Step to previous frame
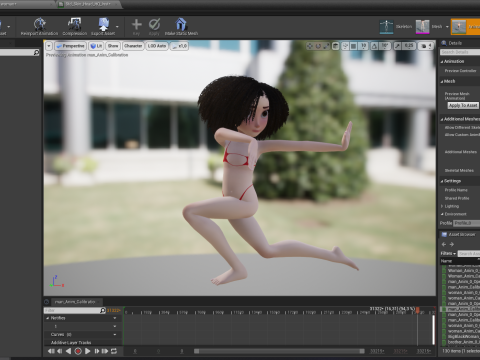This screenshot has width=480, height=360. (60, 351)
